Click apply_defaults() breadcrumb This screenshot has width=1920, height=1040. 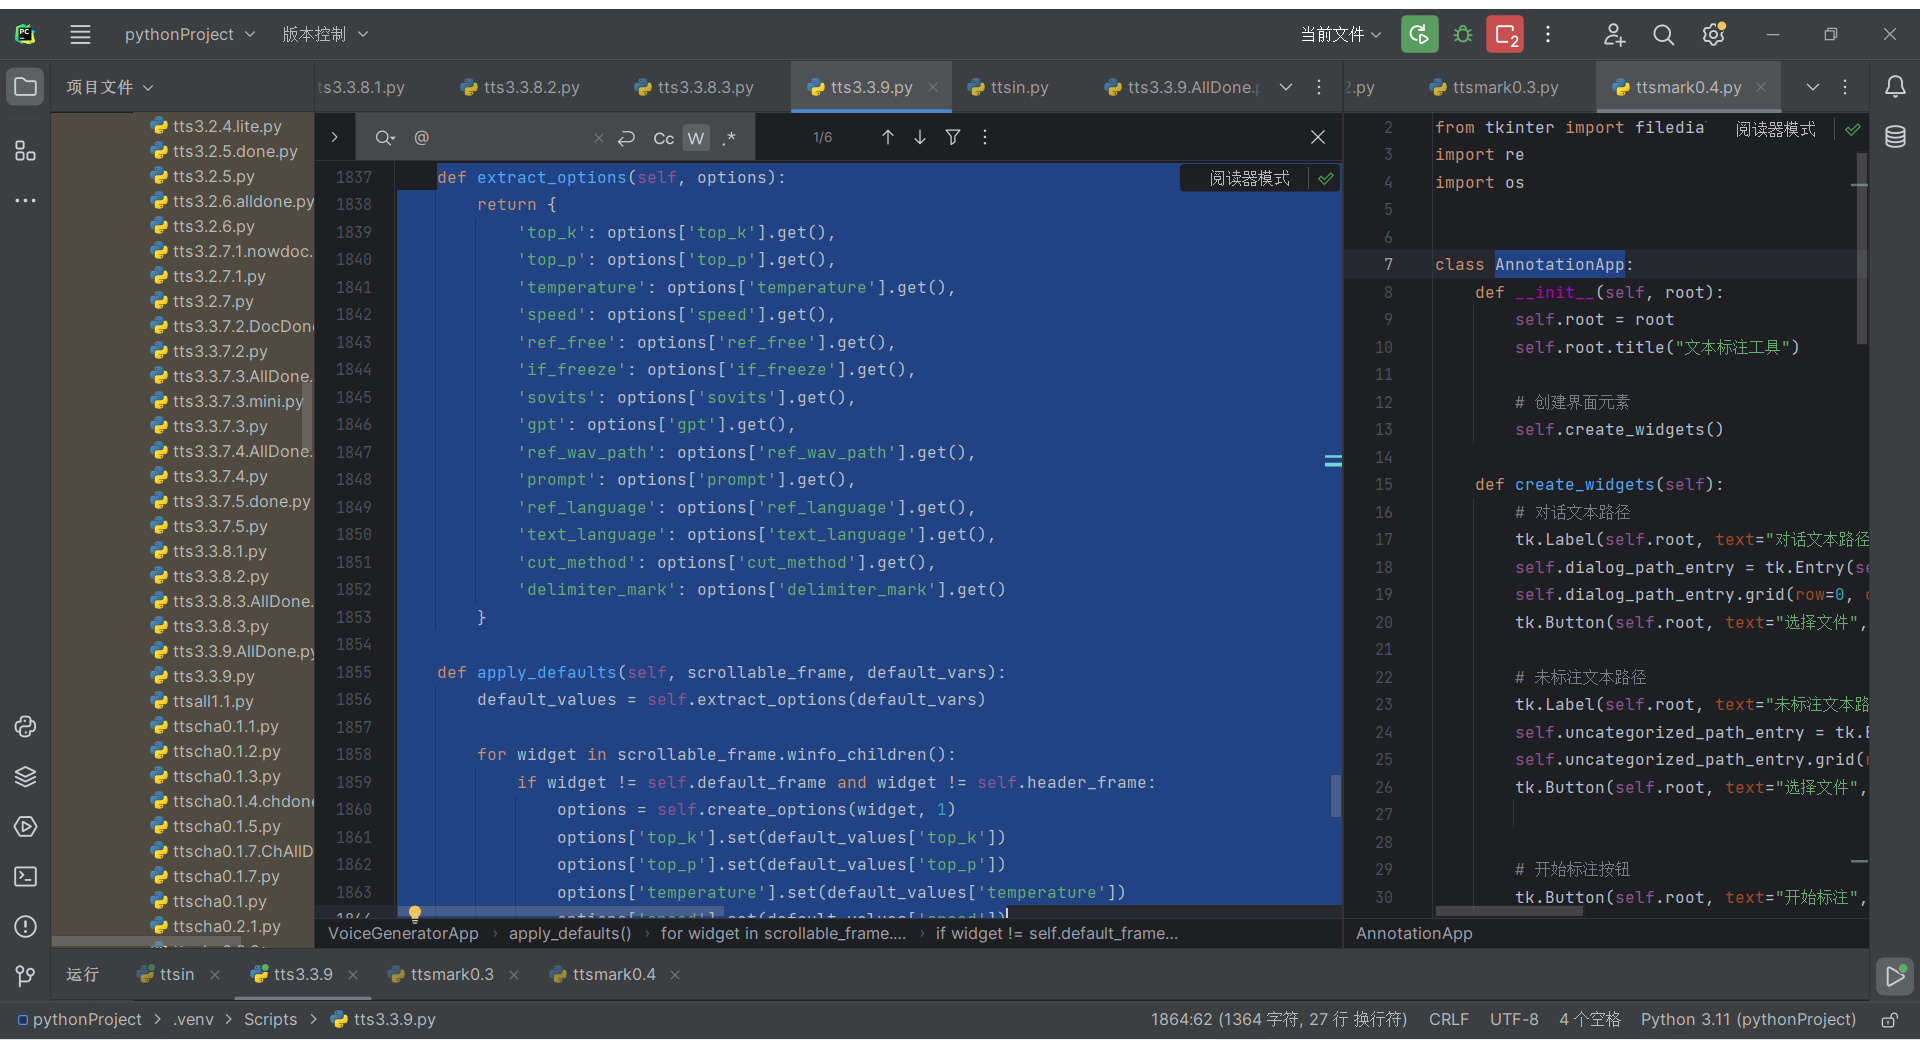click(570, 933)
